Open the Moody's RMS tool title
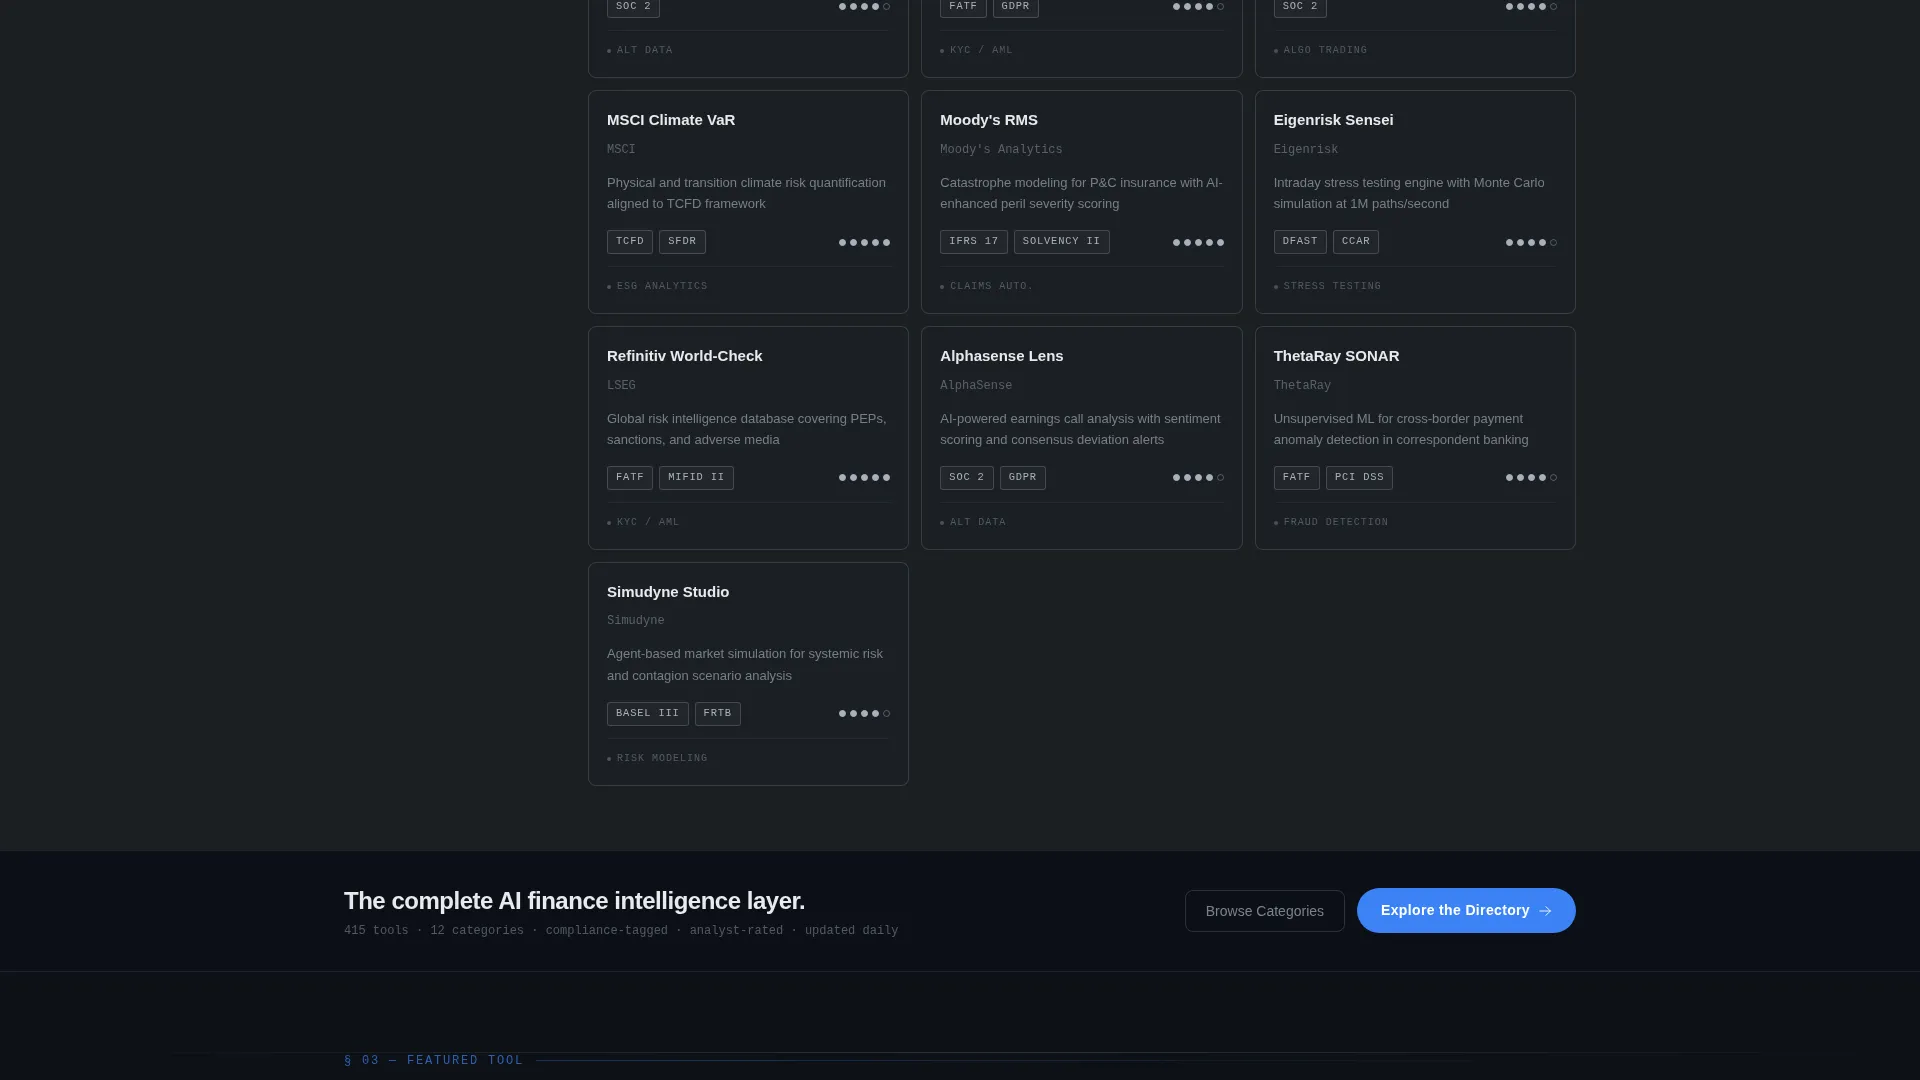Image resolution: width=1920 pixels, height=1080 pixels. pyautogui.click(x=989, y=120)
